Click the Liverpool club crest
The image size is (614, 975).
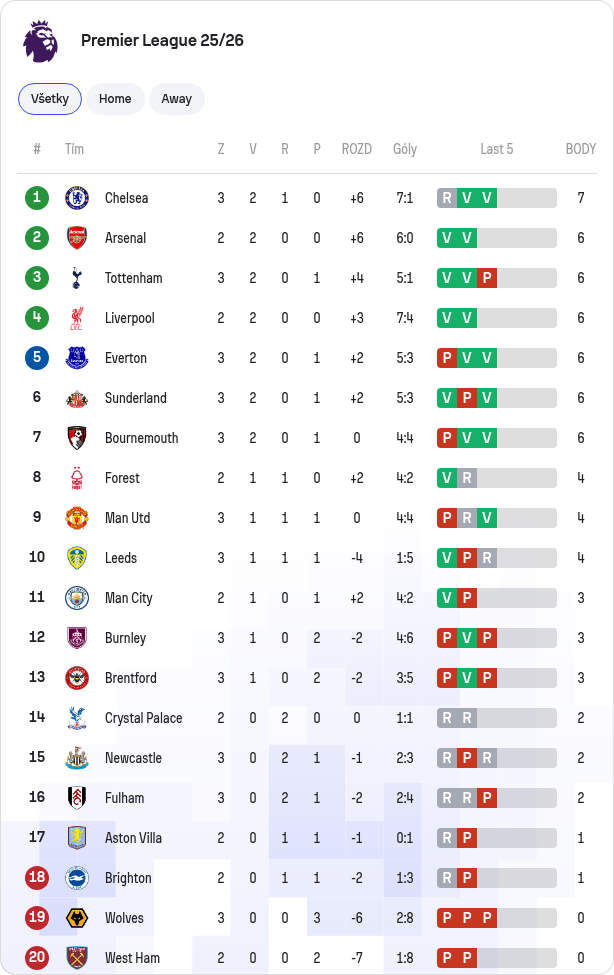click(x=77, y=318)
